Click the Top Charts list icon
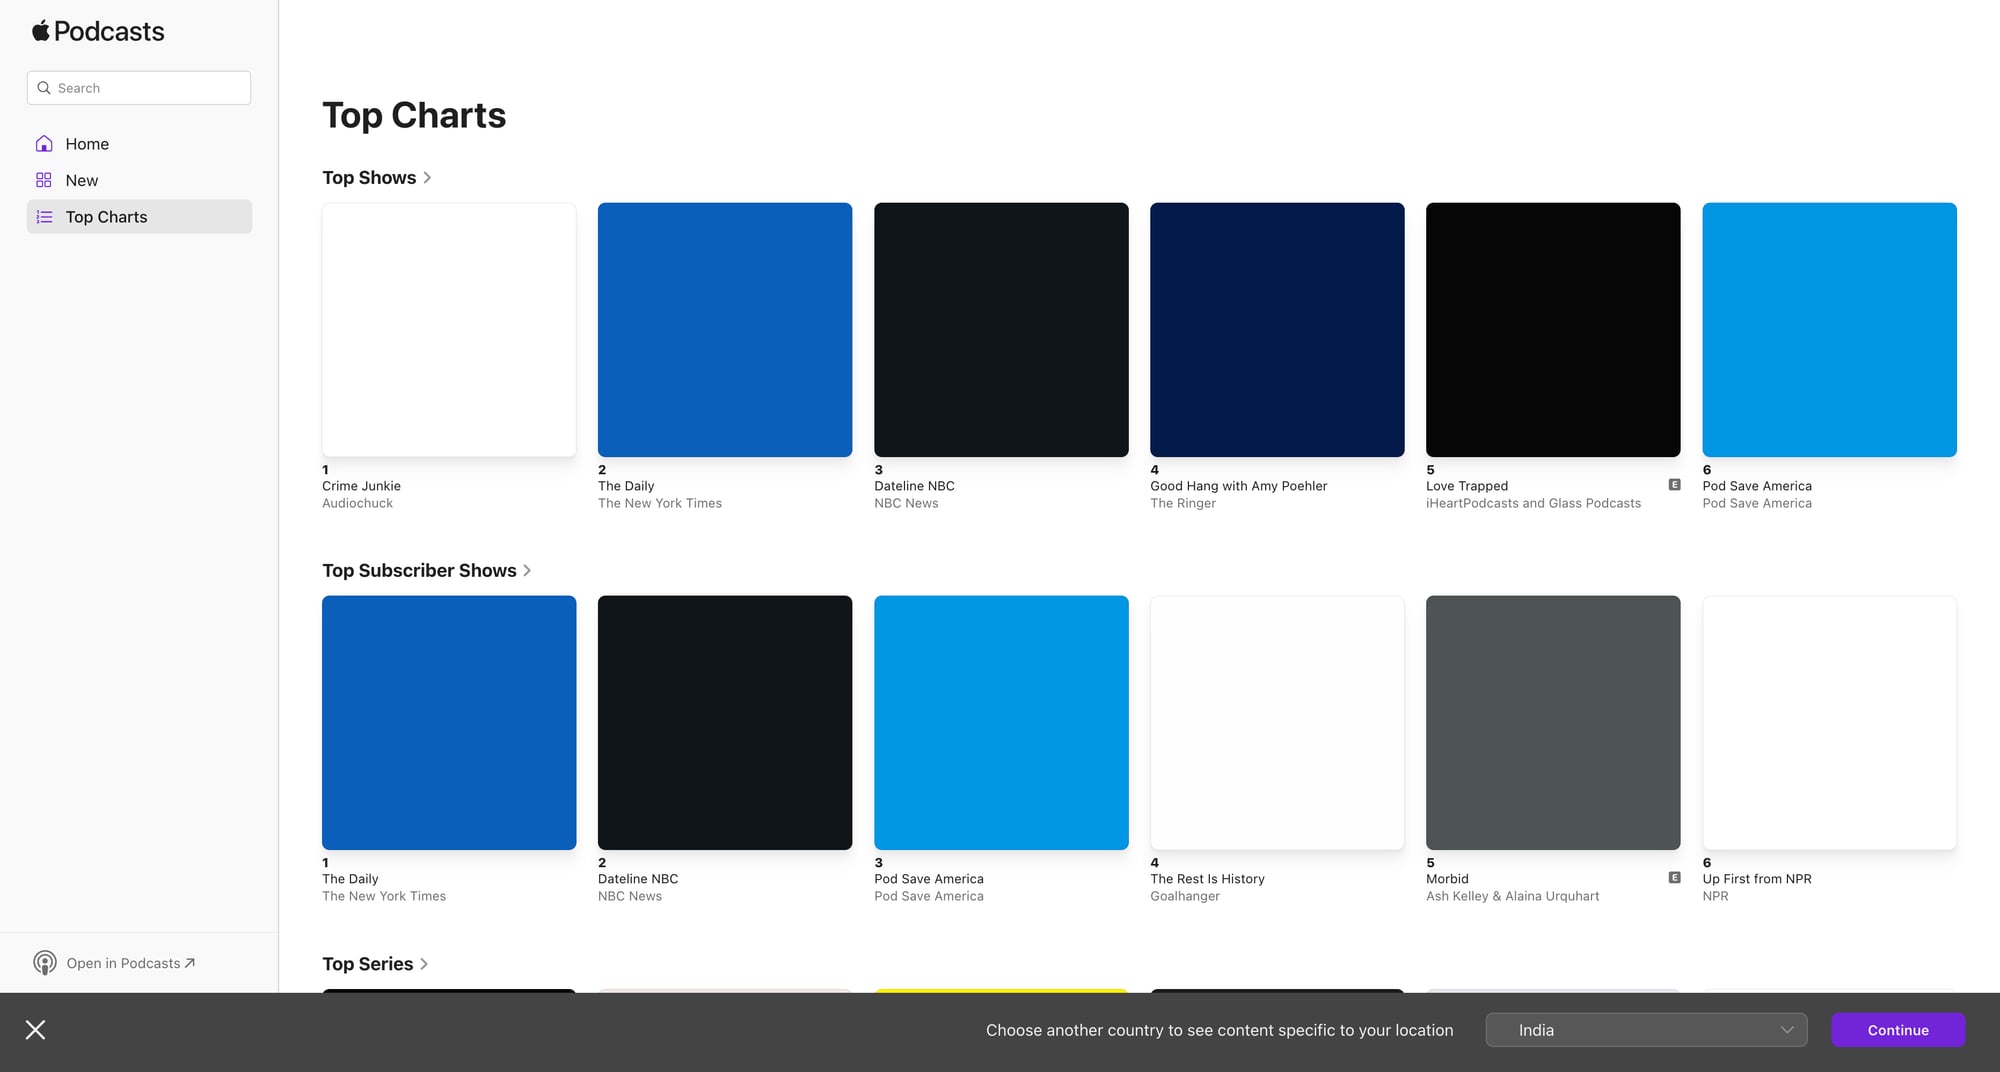Image resolution: width=2000 pixels, height=1072 pixels. [44, 217]
